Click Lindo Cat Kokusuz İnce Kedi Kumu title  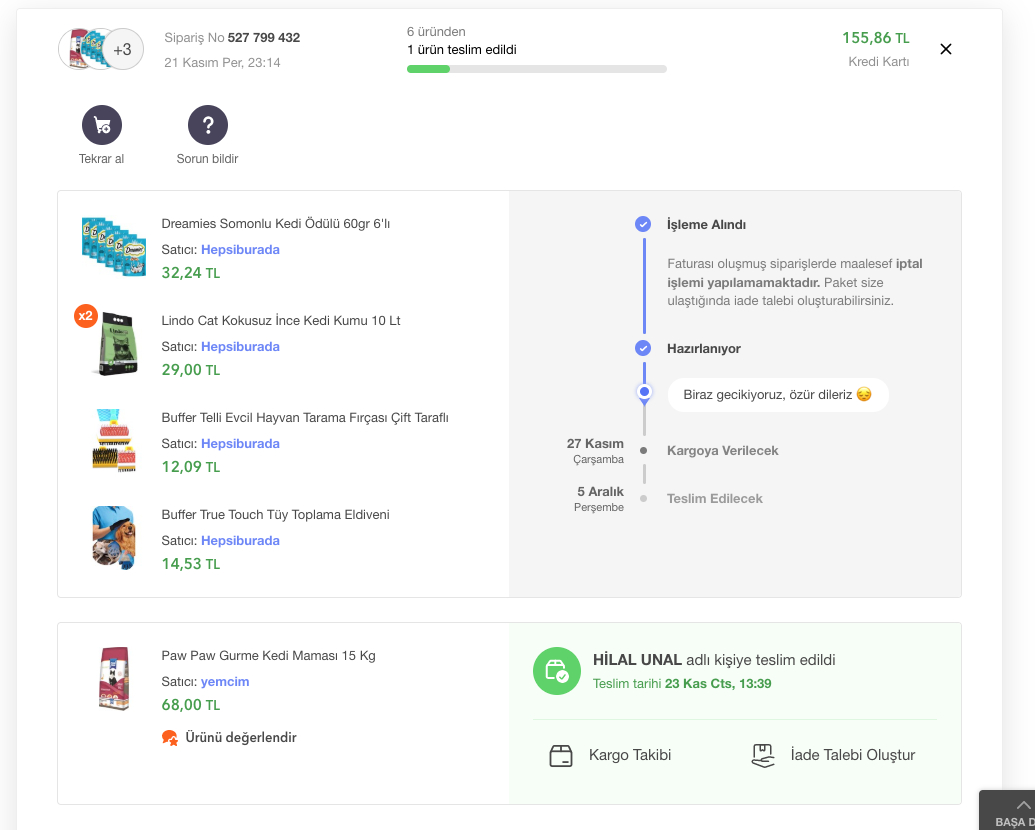[281, 321]
